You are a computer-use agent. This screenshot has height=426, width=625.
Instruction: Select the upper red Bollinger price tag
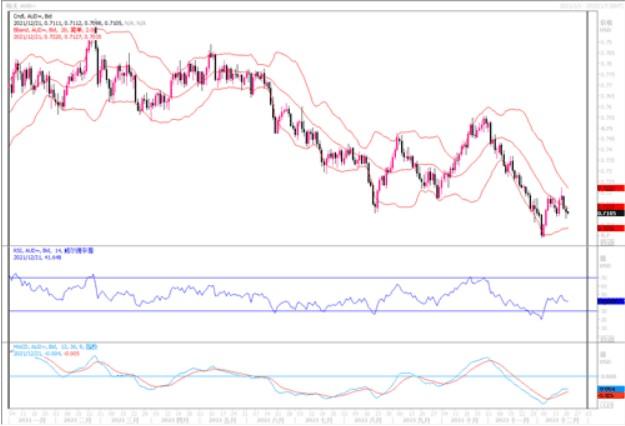606,188
